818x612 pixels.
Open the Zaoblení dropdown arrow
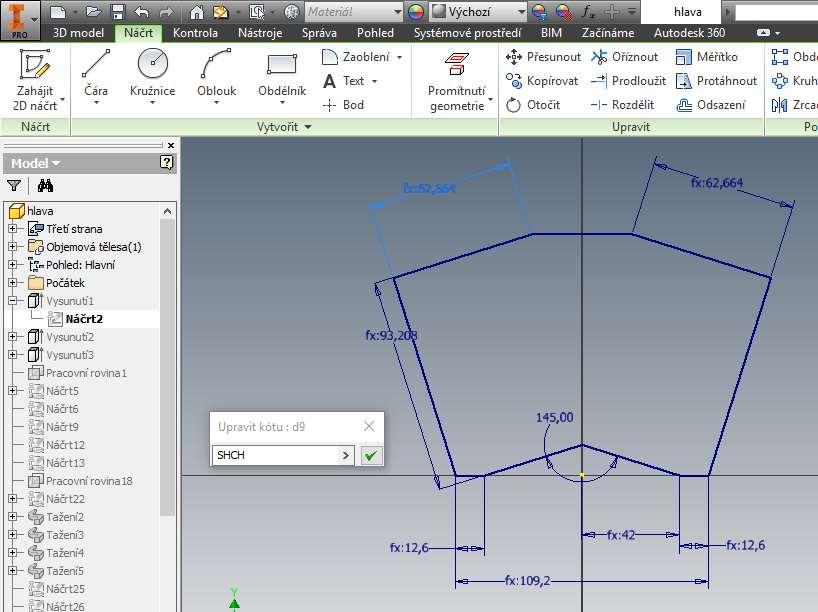[x=400, y=57]
